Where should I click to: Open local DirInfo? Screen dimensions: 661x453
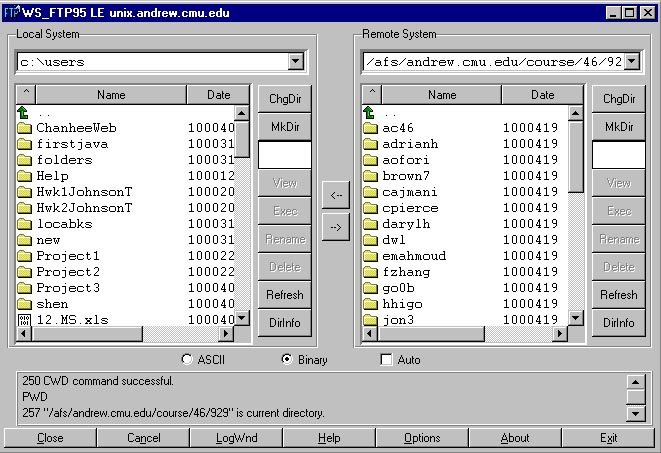click(285, 323)
